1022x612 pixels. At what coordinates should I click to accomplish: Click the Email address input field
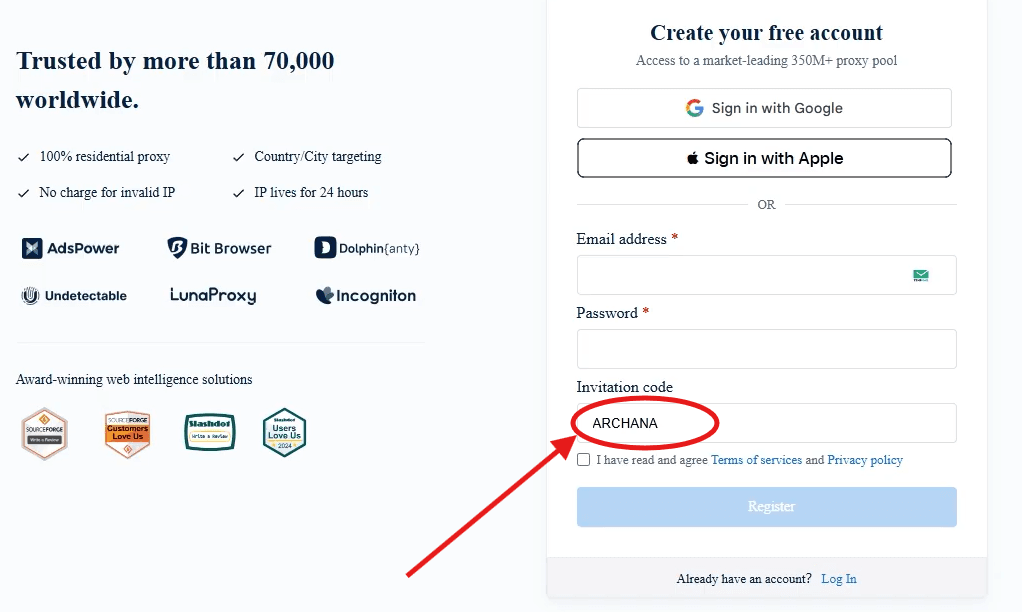[x=750, y=274]
